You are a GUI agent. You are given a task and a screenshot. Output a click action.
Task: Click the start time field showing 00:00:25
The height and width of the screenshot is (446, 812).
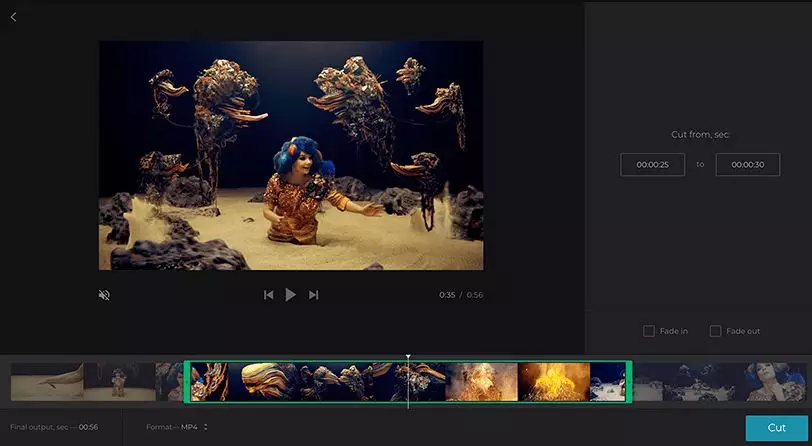[652, 164]
